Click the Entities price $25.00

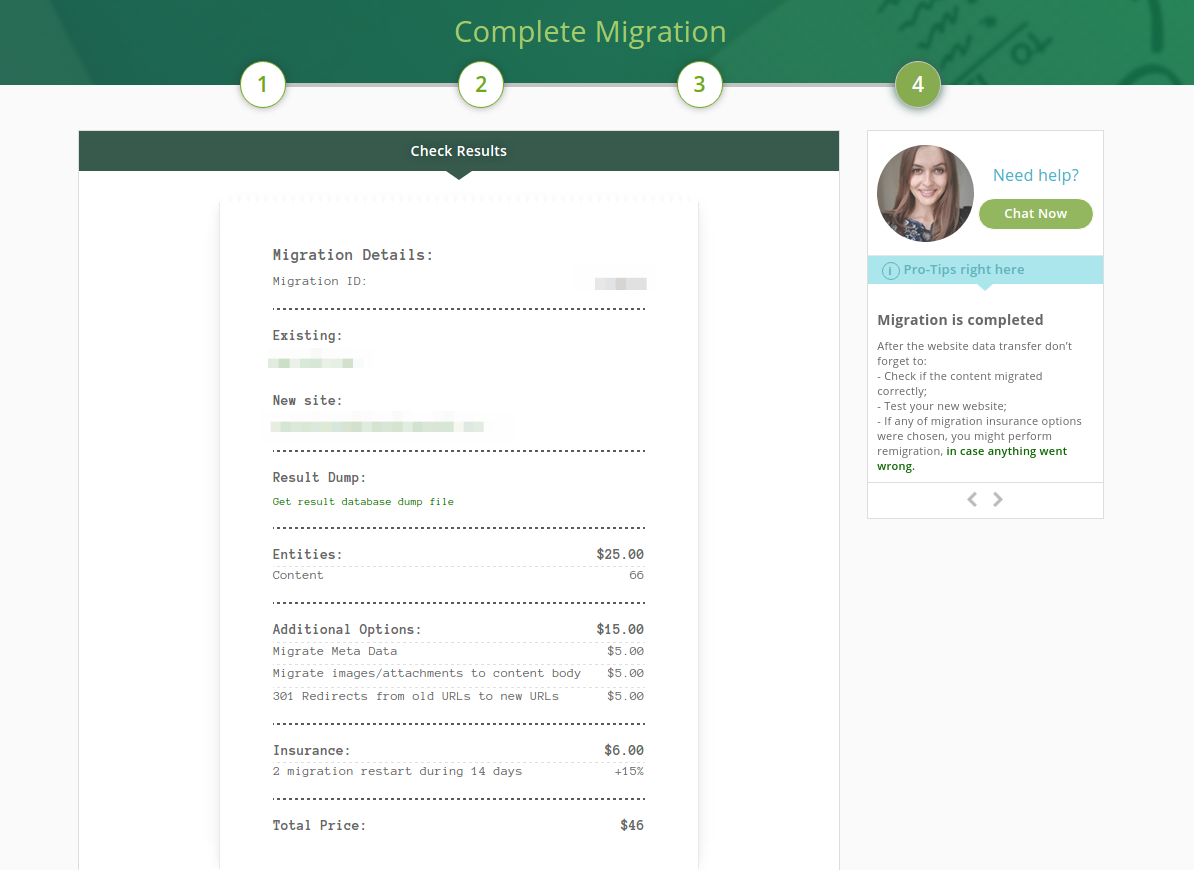(620, 555)
